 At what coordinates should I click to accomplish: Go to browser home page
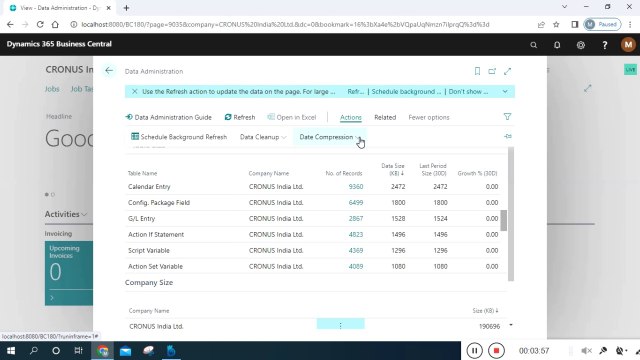[x=55, y=24]
